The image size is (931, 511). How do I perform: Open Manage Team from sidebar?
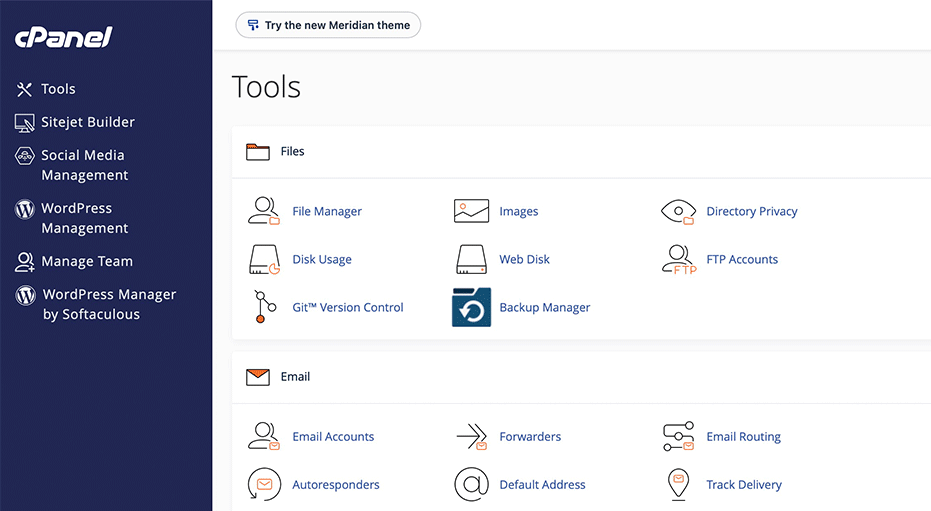87,262
